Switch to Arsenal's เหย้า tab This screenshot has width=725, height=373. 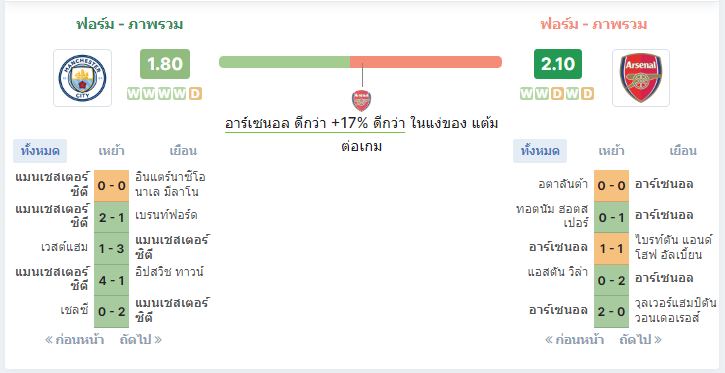coord(611,151)
